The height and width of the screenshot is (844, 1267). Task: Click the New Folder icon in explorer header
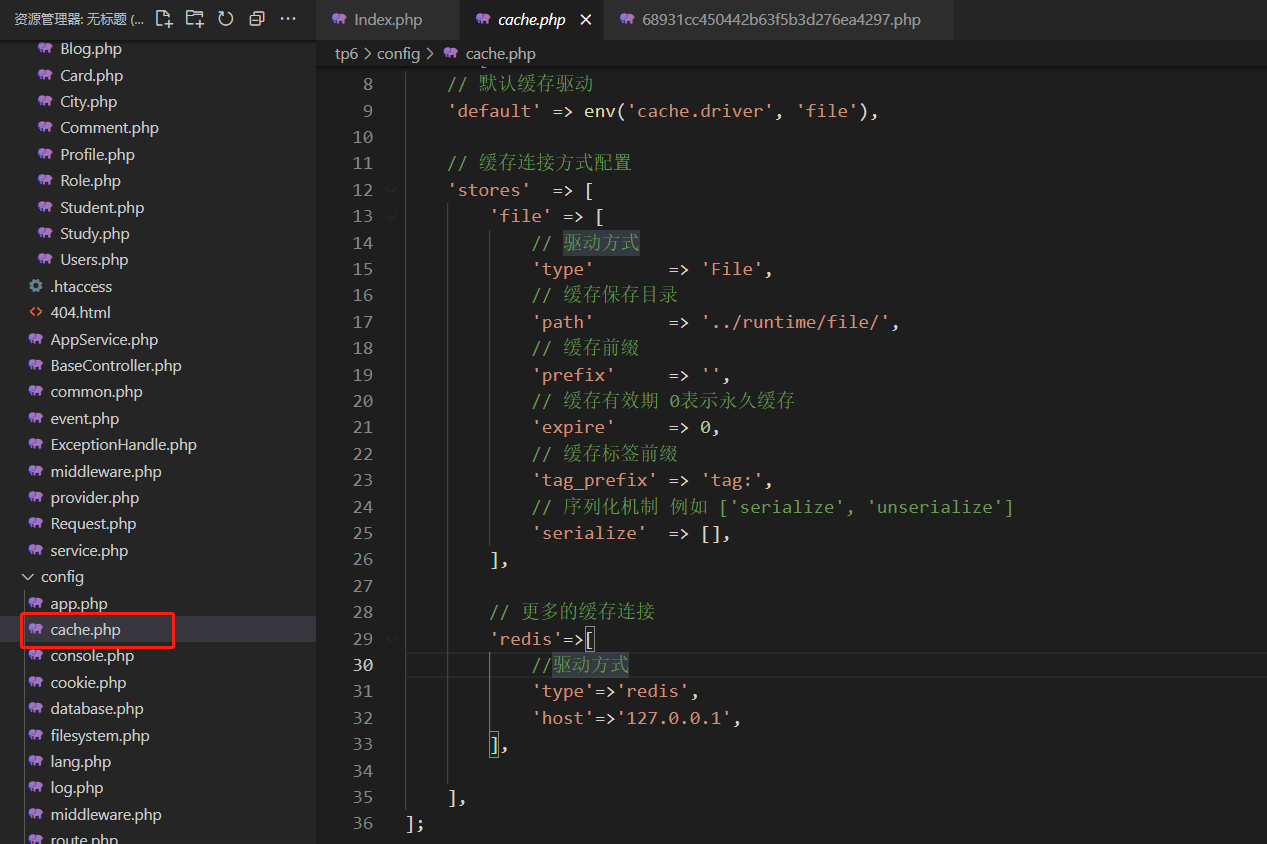[x=195, y=18]
